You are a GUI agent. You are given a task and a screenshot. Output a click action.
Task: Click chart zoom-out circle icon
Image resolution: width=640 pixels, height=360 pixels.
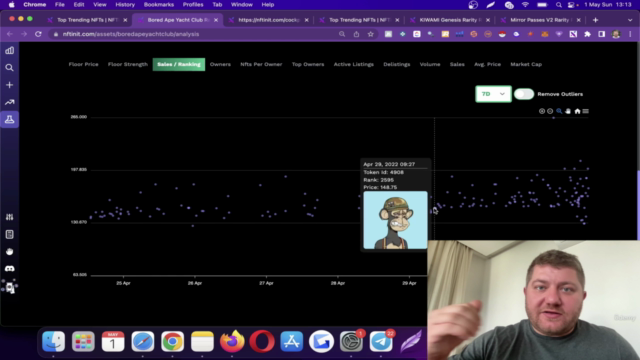[550, 111]
